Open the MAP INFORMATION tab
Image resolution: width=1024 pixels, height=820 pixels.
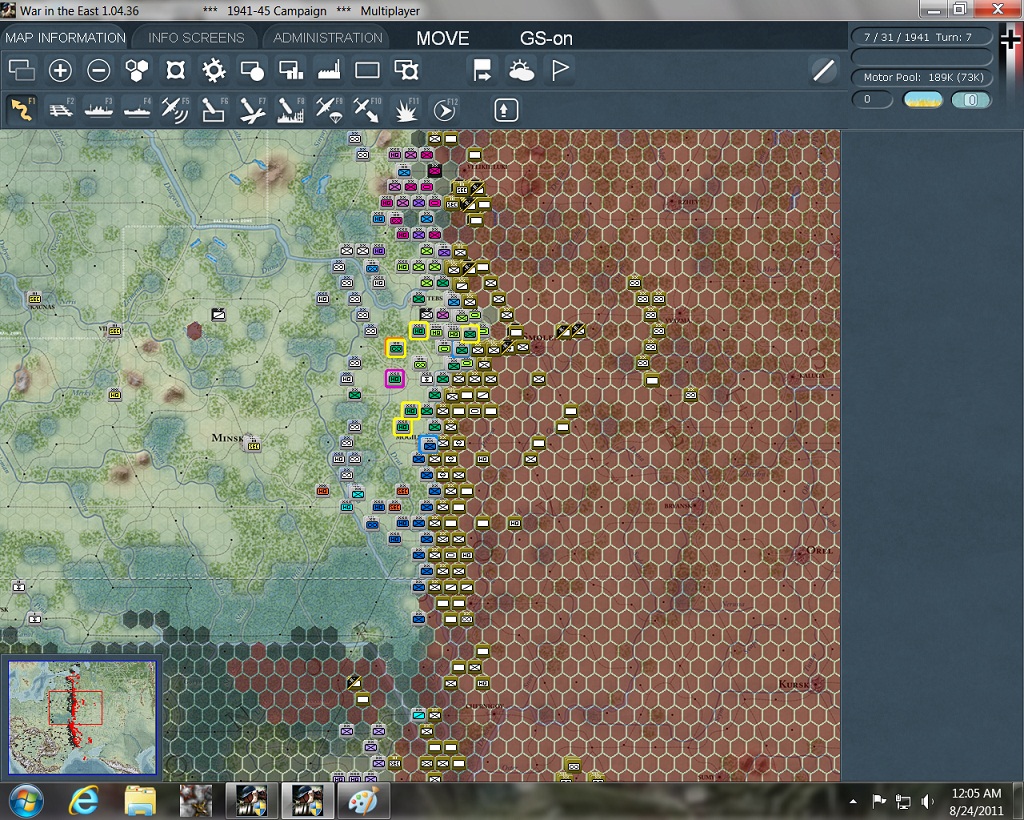pos(65,38)
